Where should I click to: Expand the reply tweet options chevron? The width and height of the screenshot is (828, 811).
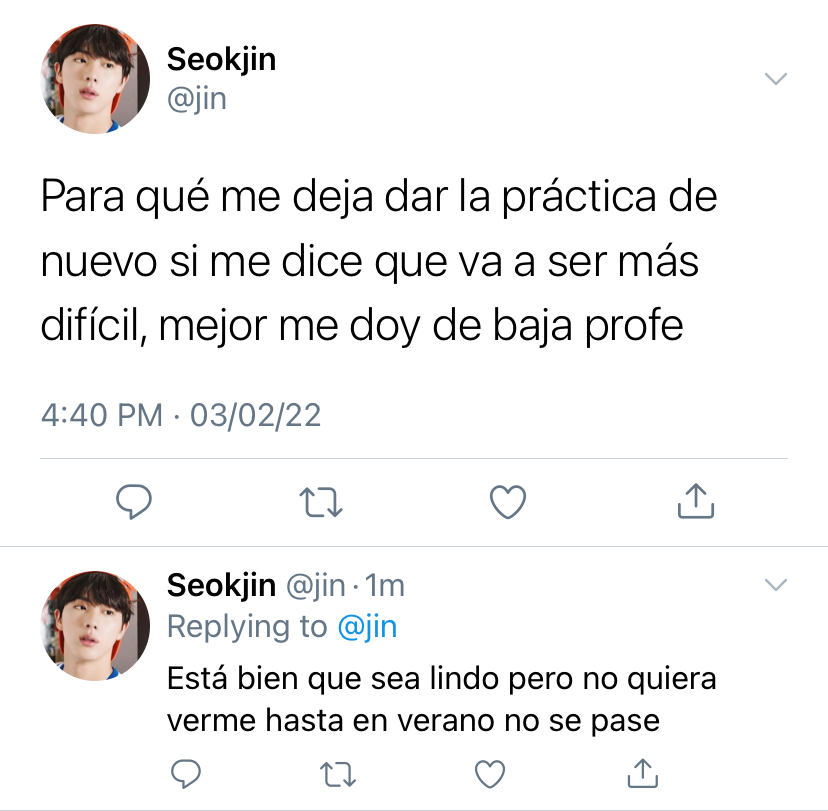click(776, 584)
